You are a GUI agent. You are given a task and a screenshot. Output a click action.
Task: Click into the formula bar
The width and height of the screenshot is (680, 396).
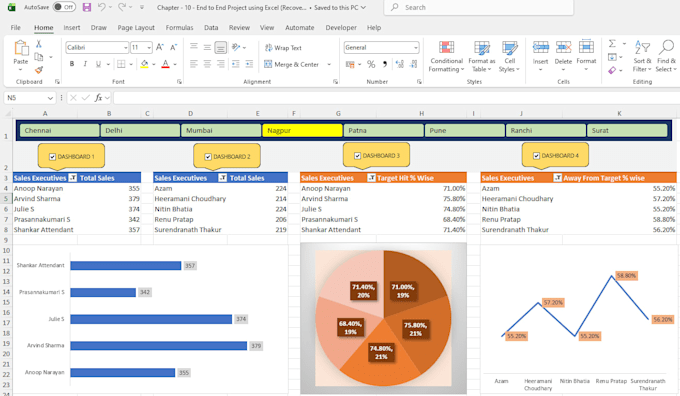coord(396,98)
